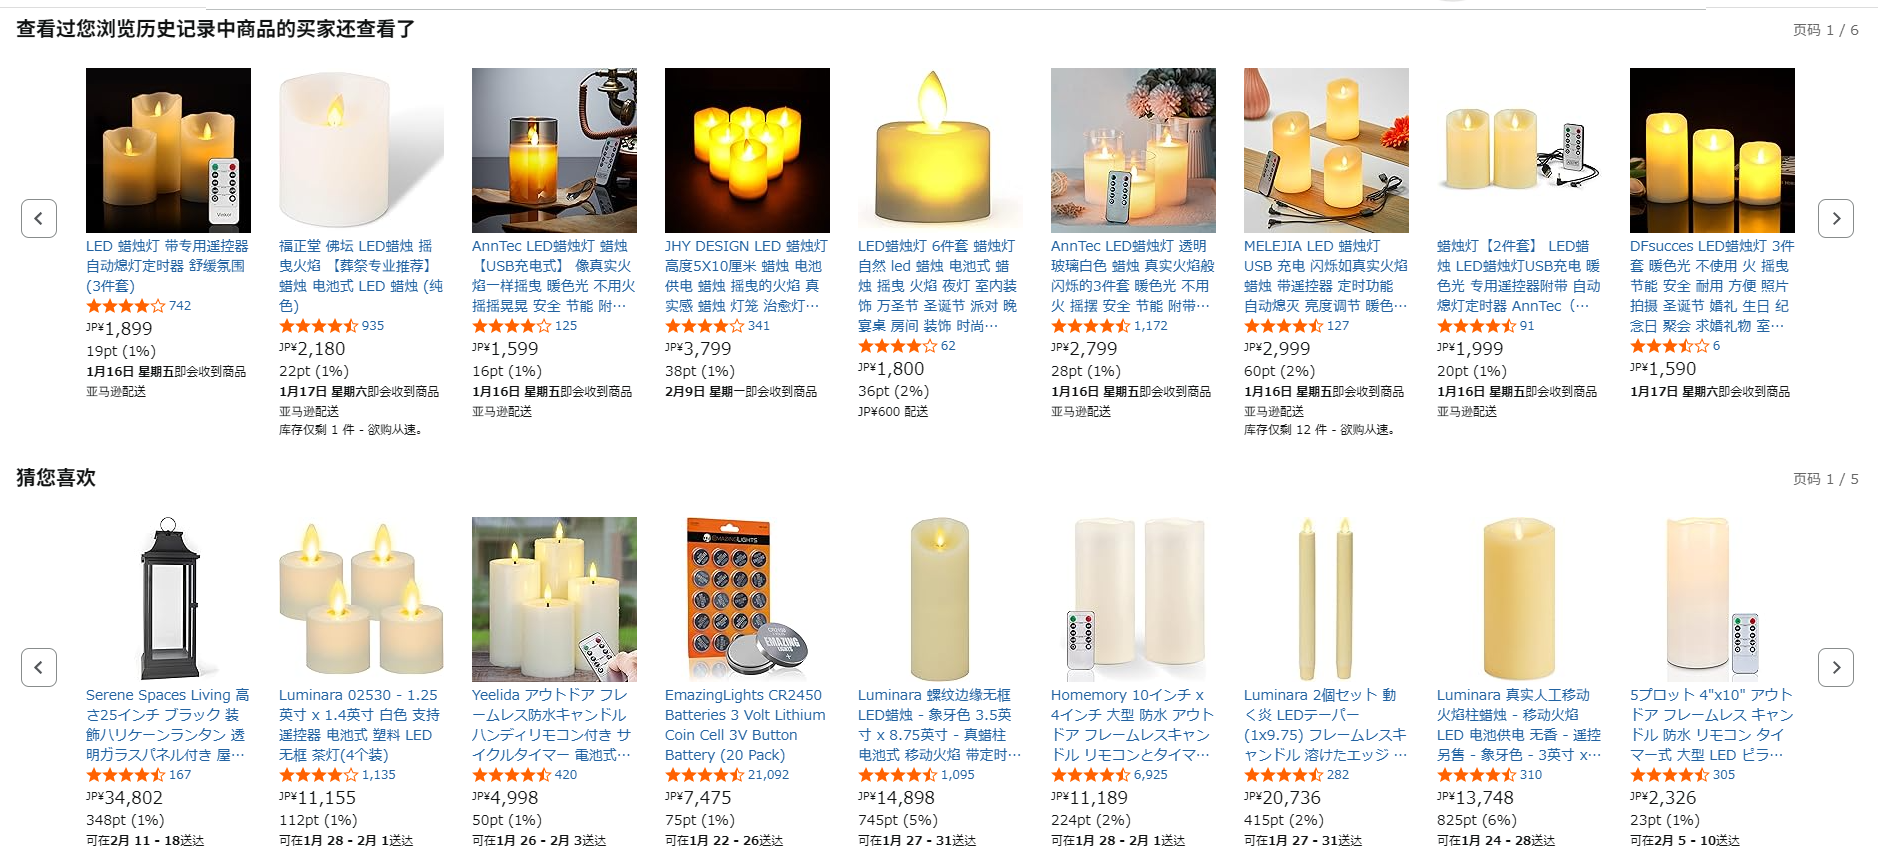Click the Luminara taper candles image
The height and width of the screenshot is (849, 1878).
tap(1326, 599)
